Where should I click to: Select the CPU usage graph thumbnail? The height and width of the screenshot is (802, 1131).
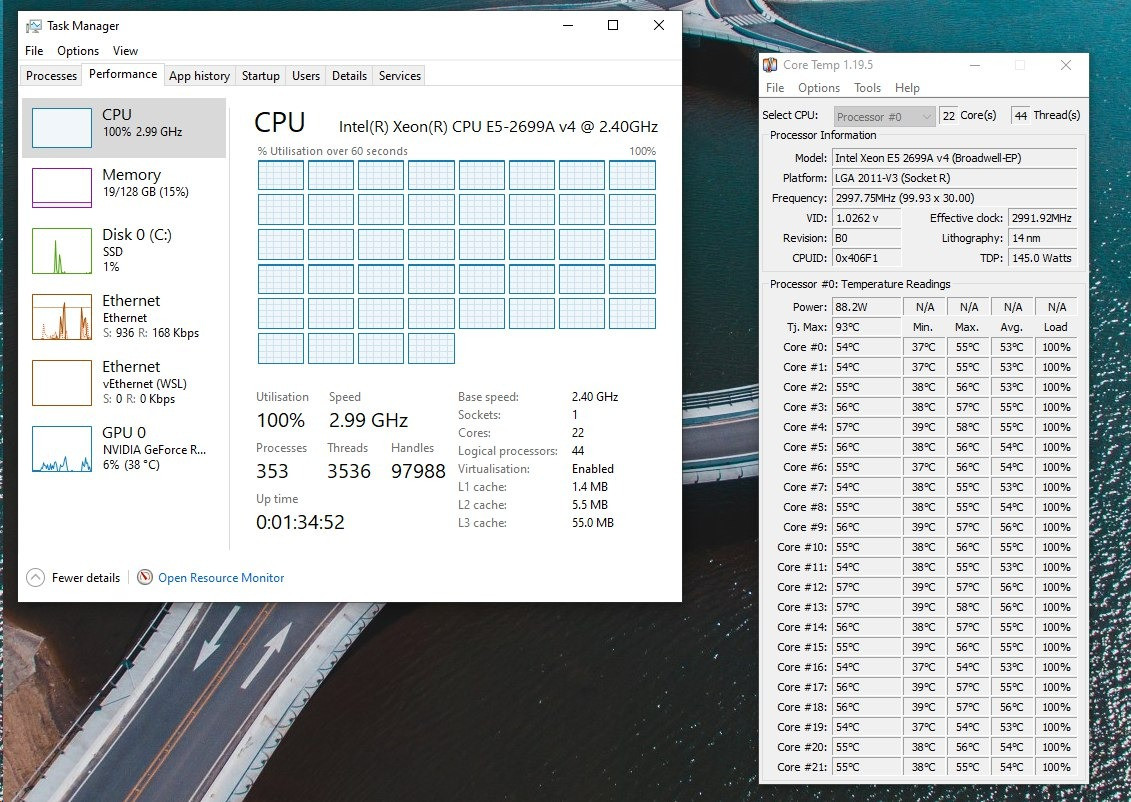click(x=62, y=128)
